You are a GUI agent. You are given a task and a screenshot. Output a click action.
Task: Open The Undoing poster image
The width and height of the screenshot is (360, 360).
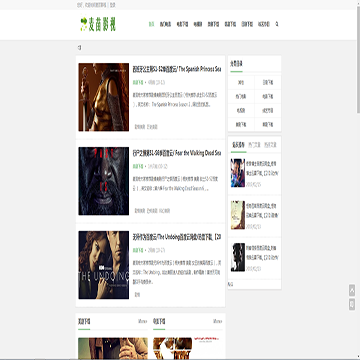pos(104,265)
